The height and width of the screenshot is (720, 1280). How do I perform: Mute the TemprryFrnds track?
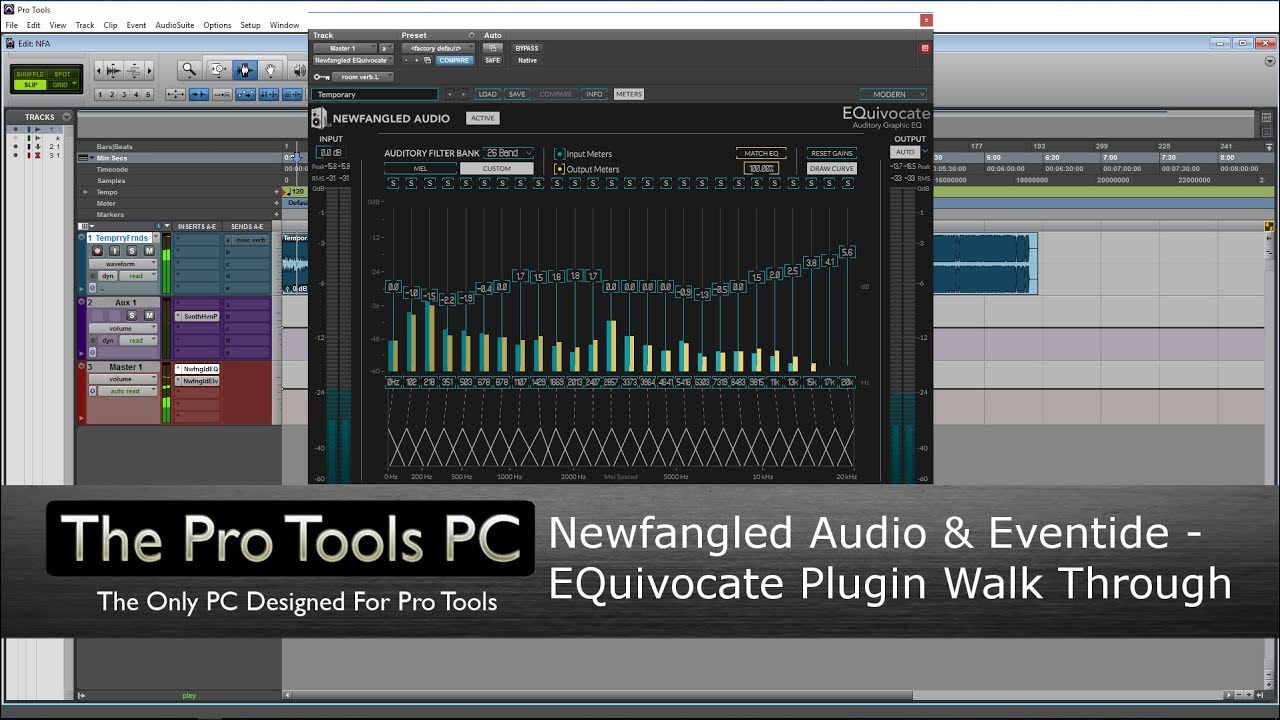tap(149, 251)
